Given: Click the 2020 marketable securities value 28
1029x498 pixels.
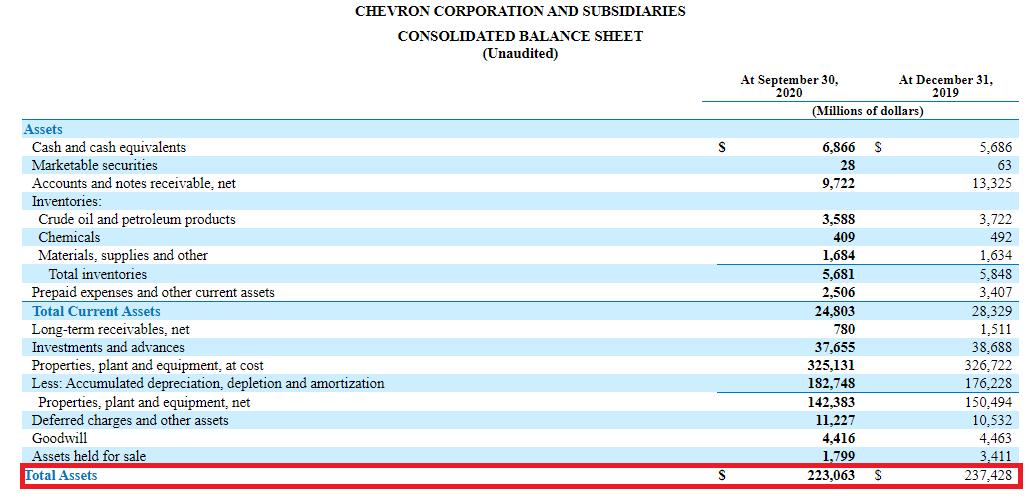Looking at the screenshot, I should (847, 165).
